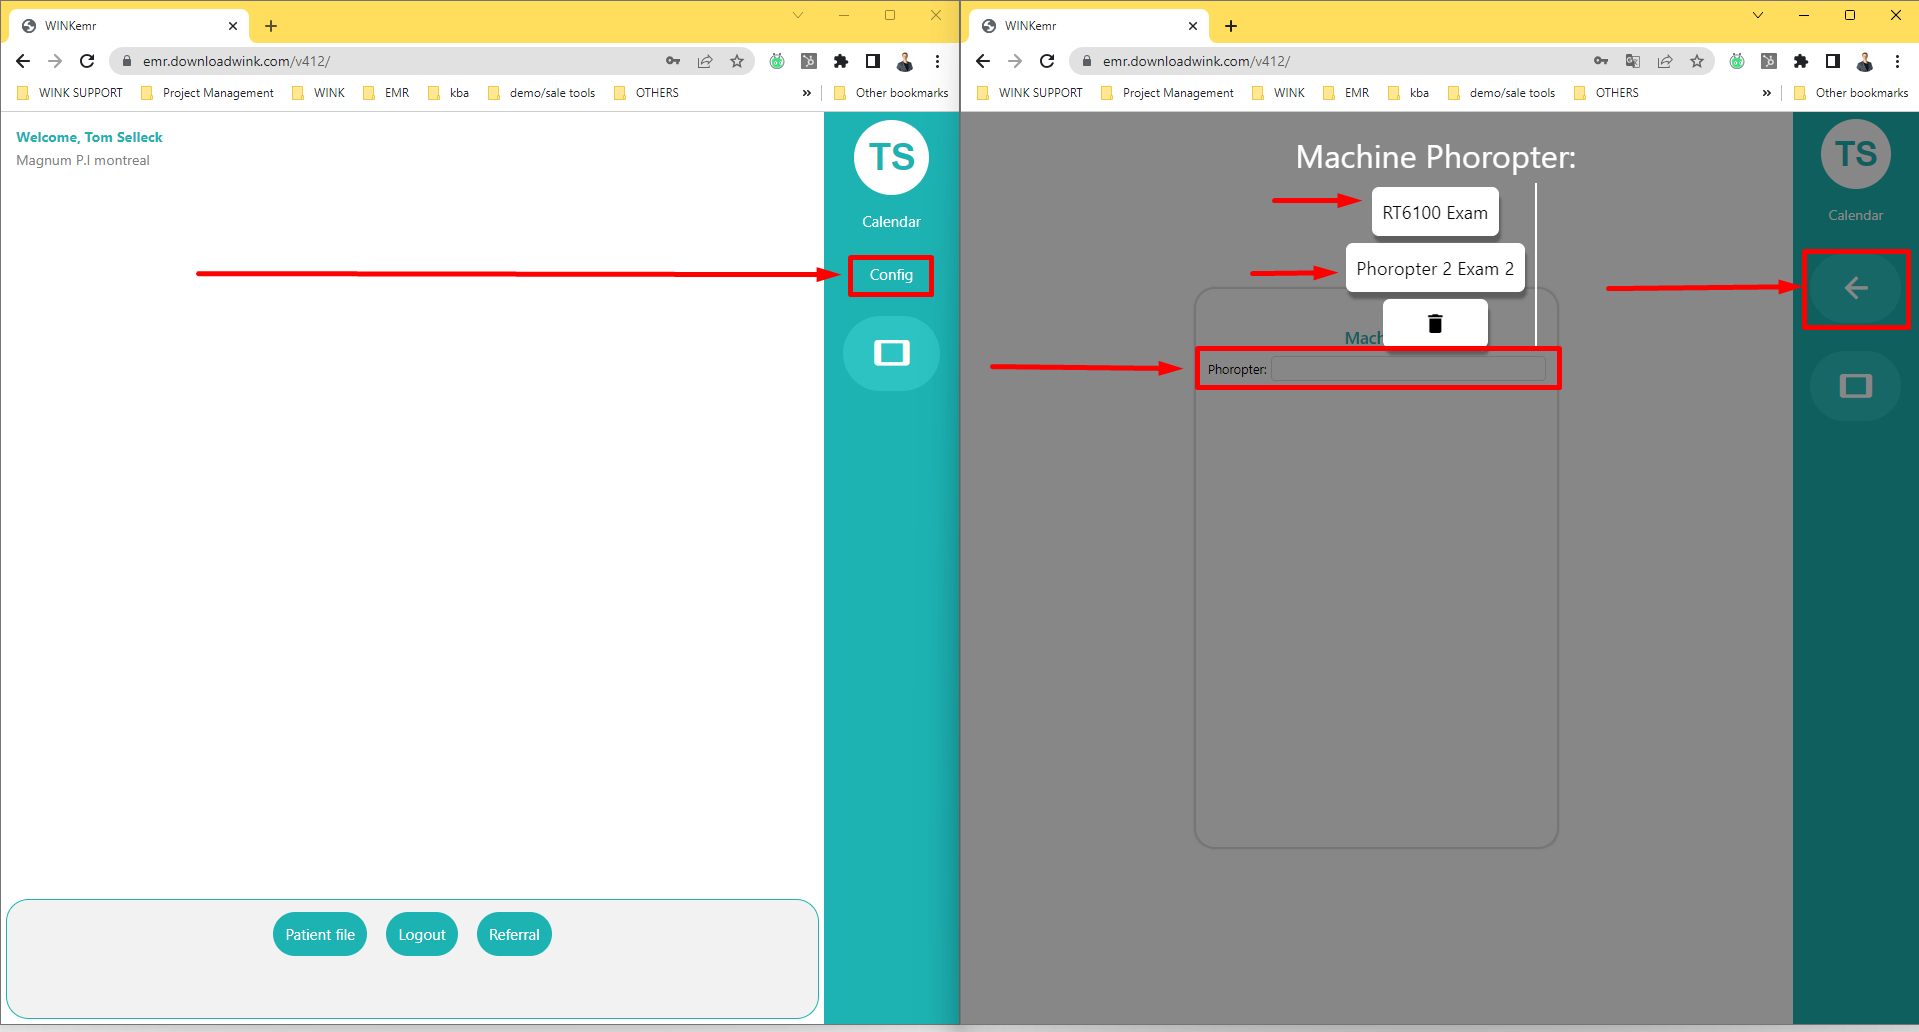This screenshot has height=1032, width=1919.
Task: Click password key icon in left window
Action: tap(673, 61)
